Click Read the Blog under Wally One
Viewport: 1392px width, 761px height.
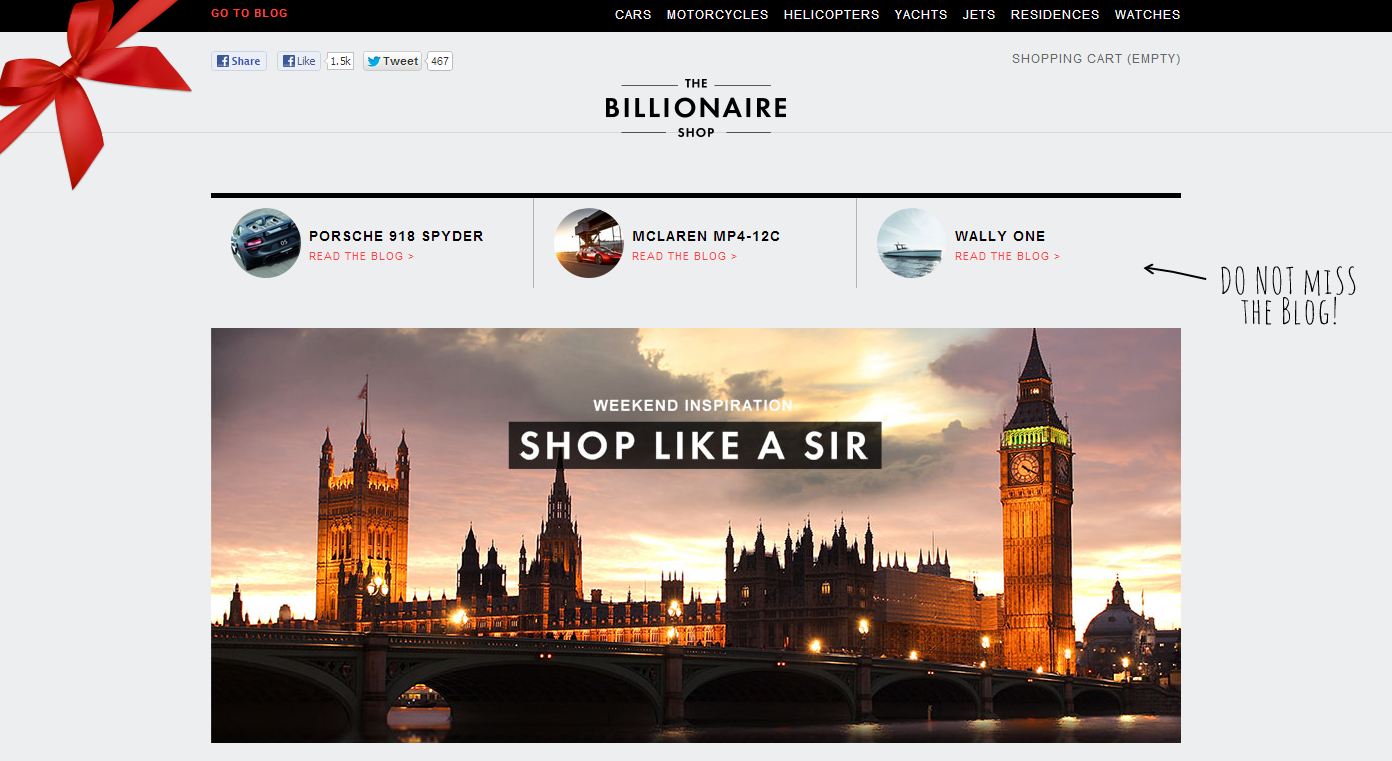(x=1007, y=257)
